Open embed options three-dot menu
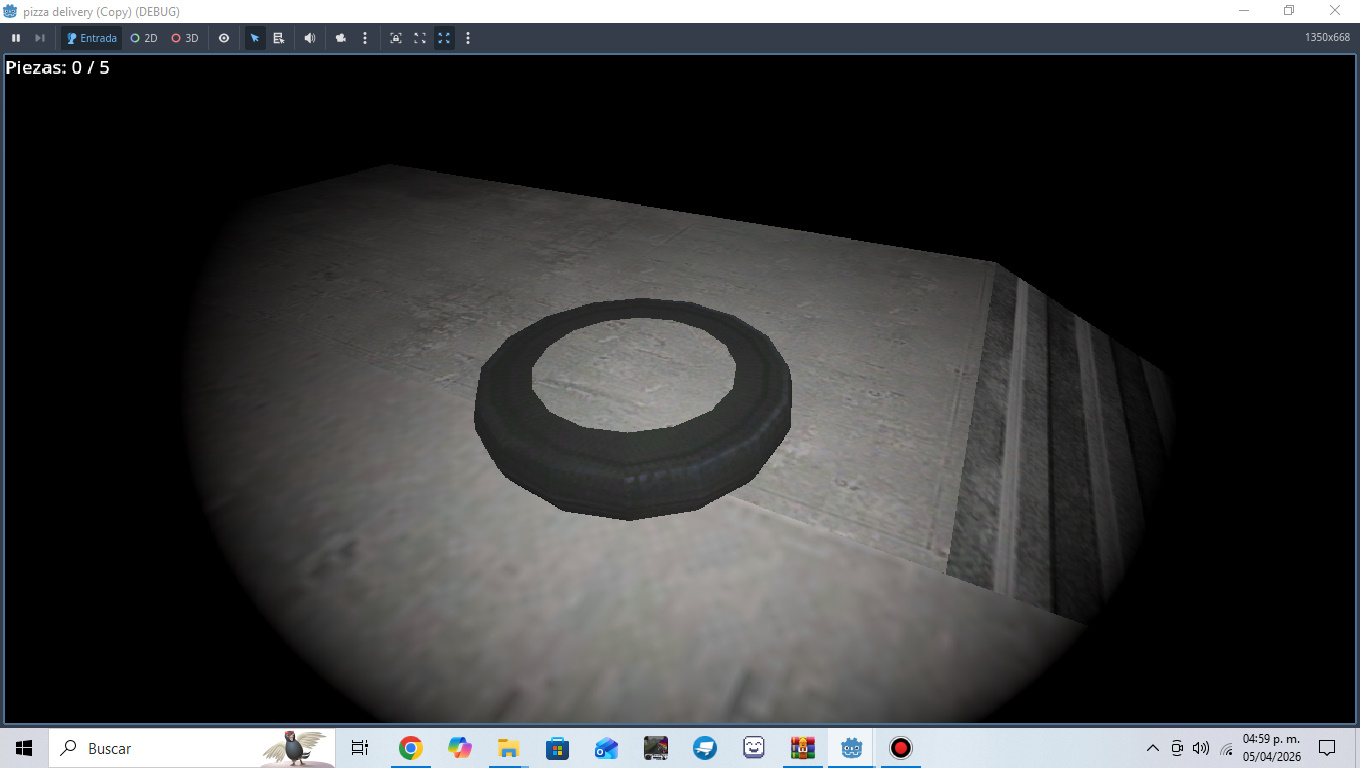Viewport: 1360px width, 768px height. coord(468,38)
